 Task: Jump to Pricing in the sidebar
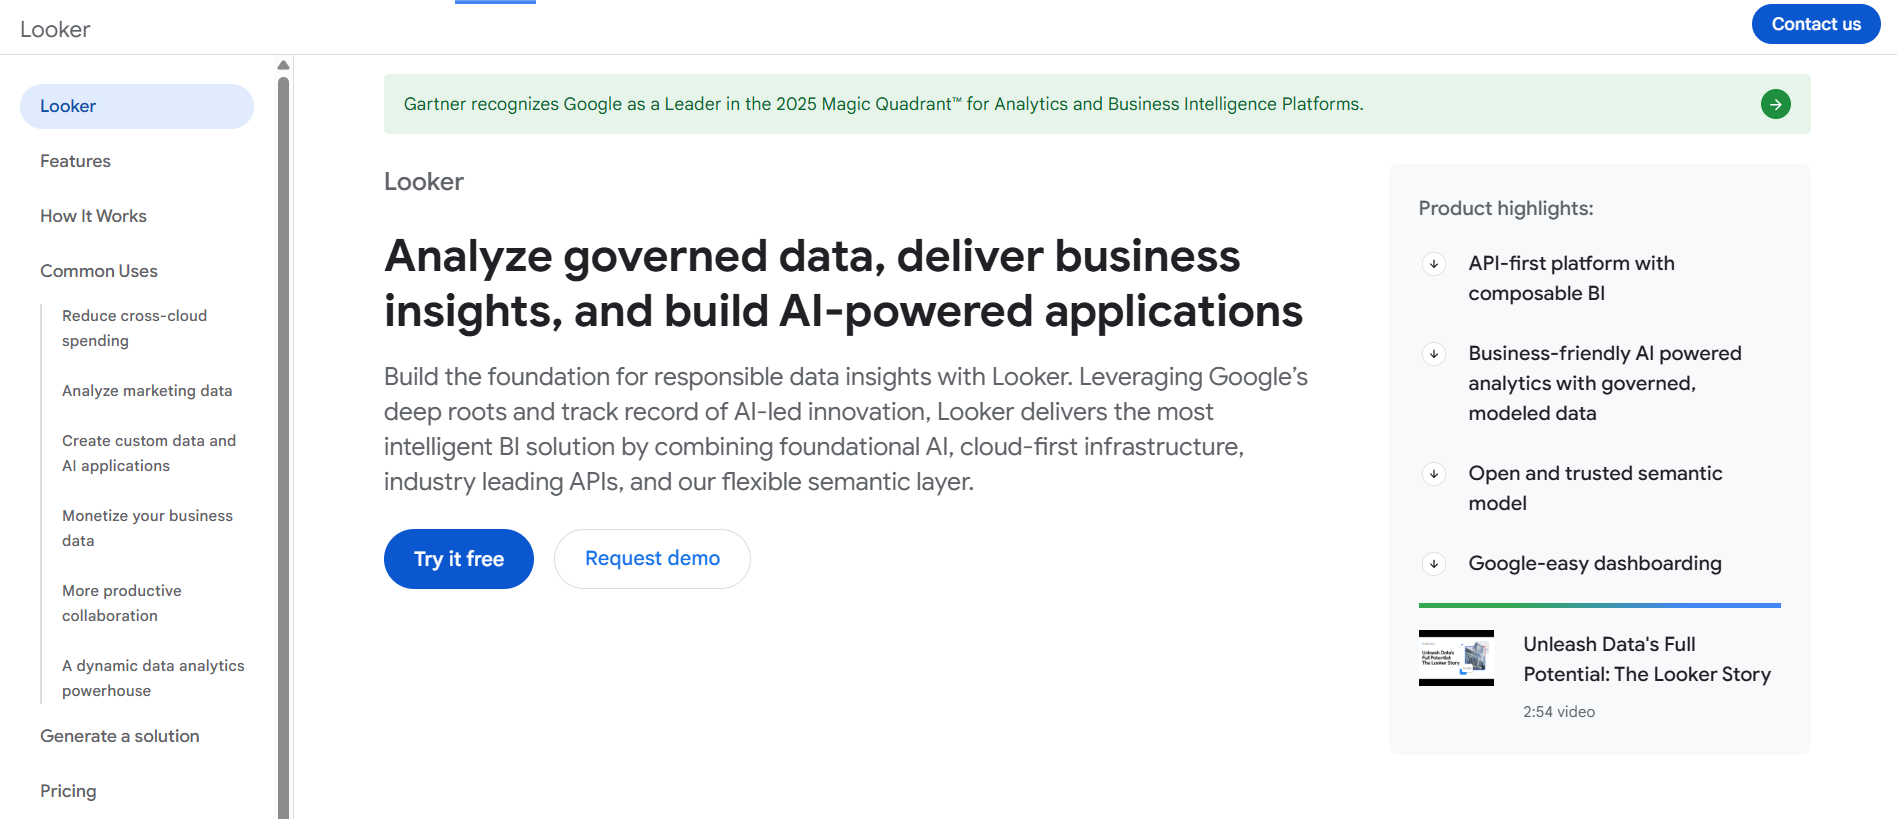pyautogui.click(x=68, y=791)
